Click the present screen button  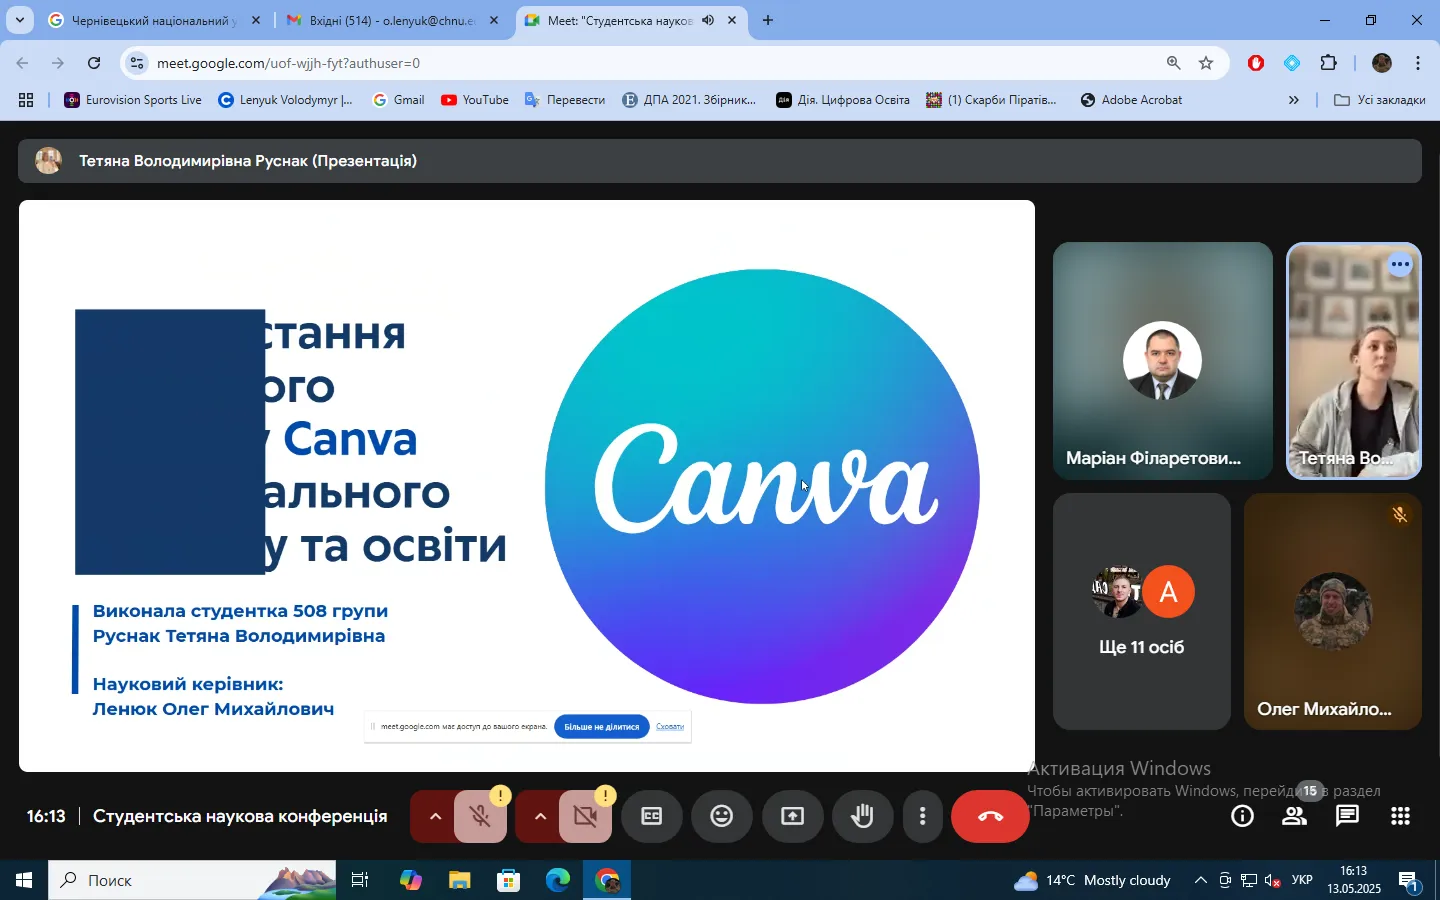[x=792, y=817]
